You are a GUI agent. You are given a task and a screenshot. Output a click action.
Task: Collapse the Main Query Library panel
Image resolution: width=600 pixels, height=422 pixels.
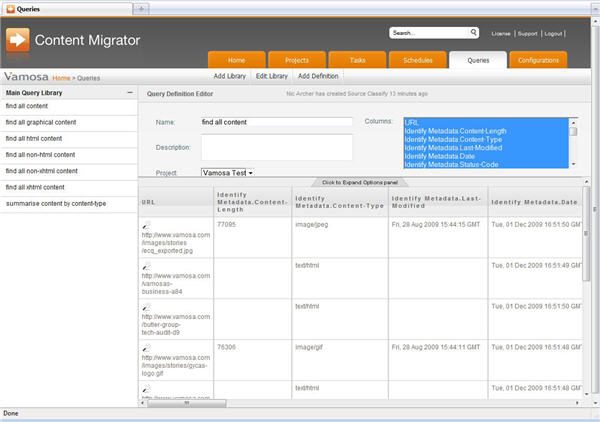(130, 93)
